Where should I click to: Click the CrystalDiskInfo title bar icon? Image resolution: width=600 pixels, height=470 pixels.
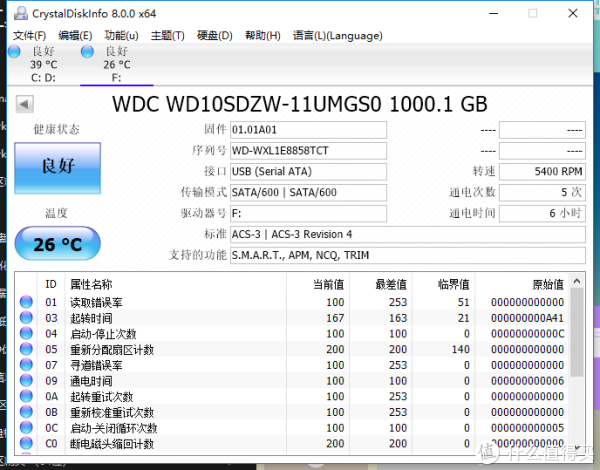point(21,13)
